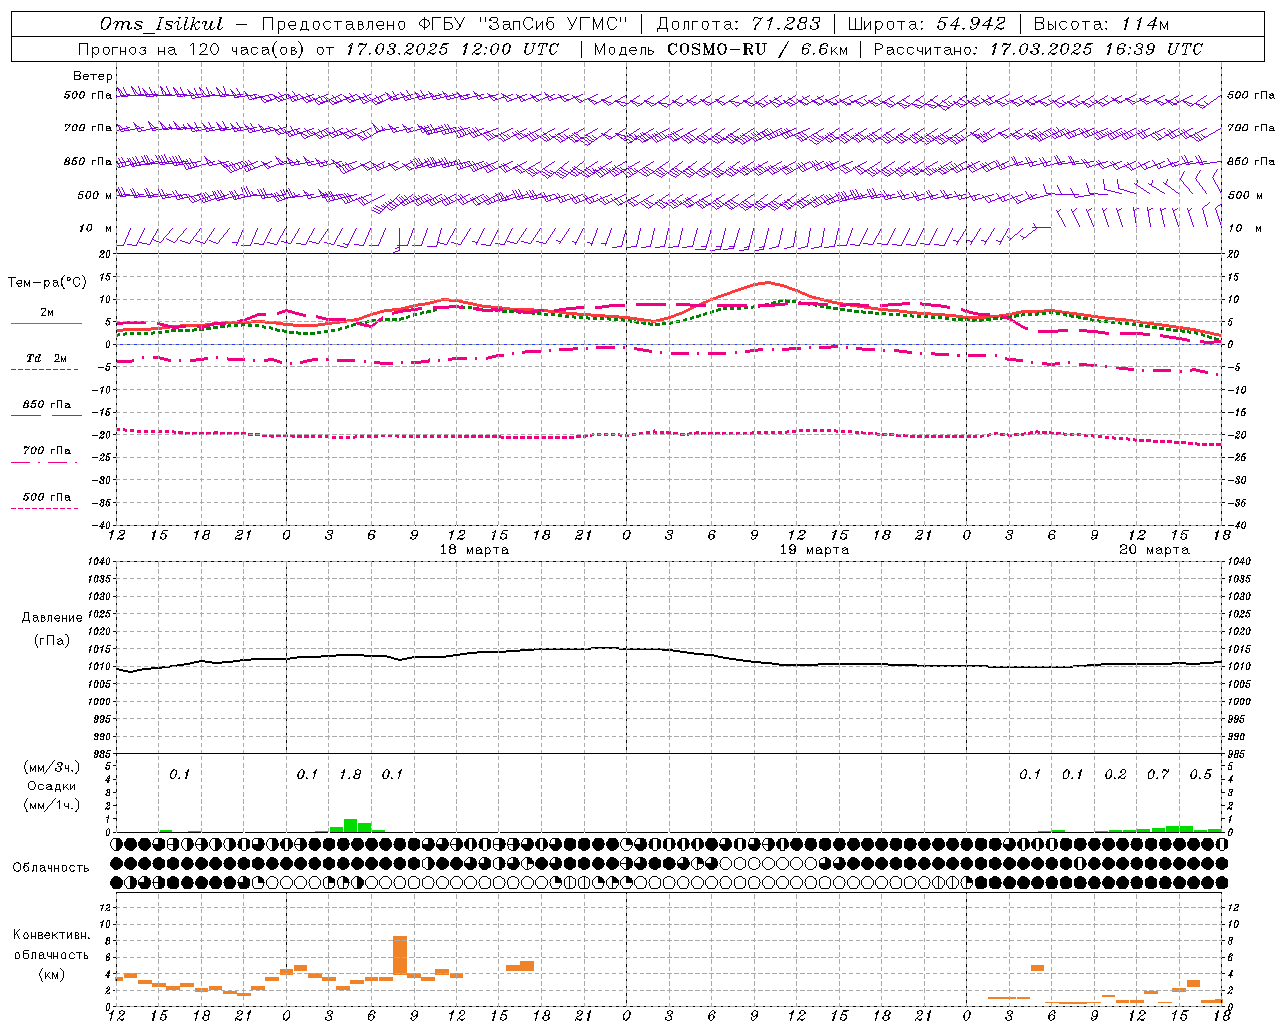The image size is (1280, 1024).
Task: Click the 1040 label on left pressure axis
Action: tap(98, 561)
